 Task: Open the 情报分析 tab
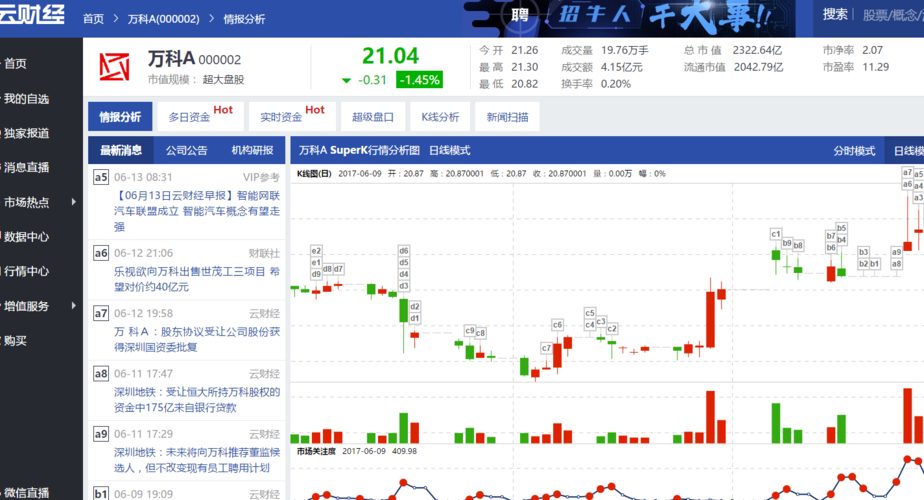pos(120,117)
